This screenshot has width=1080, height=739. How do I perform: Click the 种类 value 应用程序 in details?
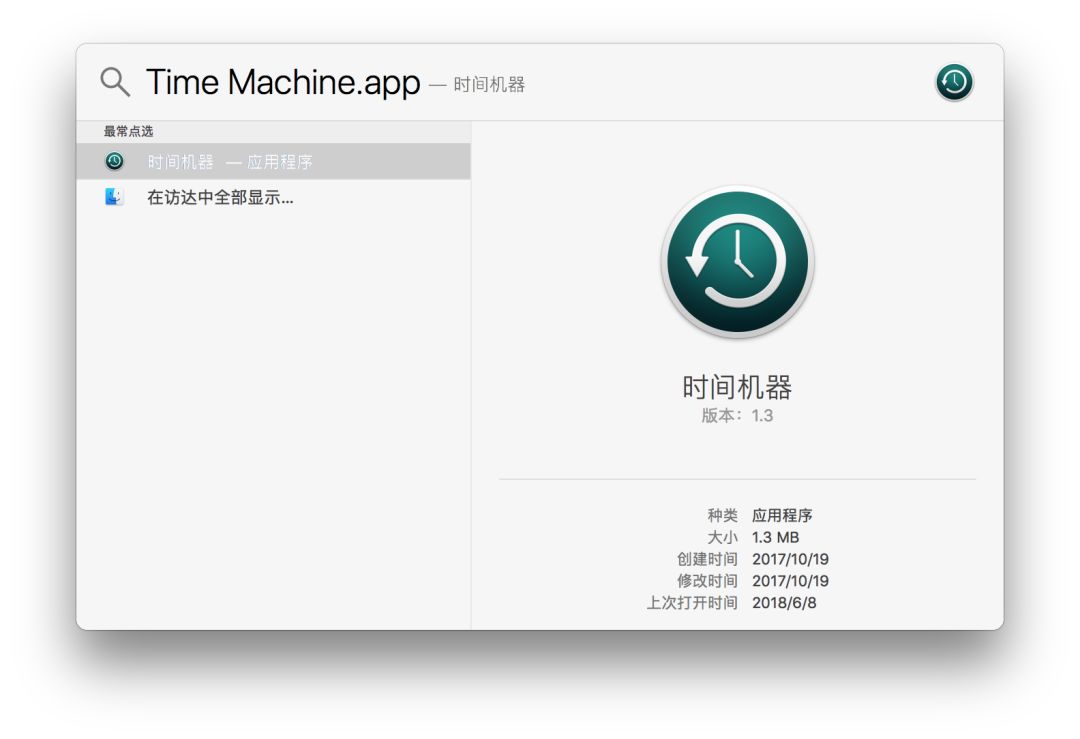pos(782,516)
